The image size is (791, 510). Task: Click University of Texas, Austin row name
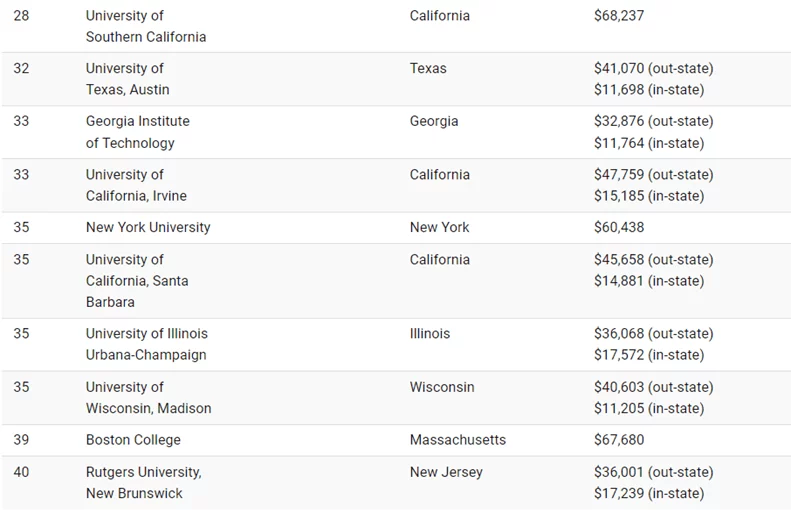coord(128,79)
